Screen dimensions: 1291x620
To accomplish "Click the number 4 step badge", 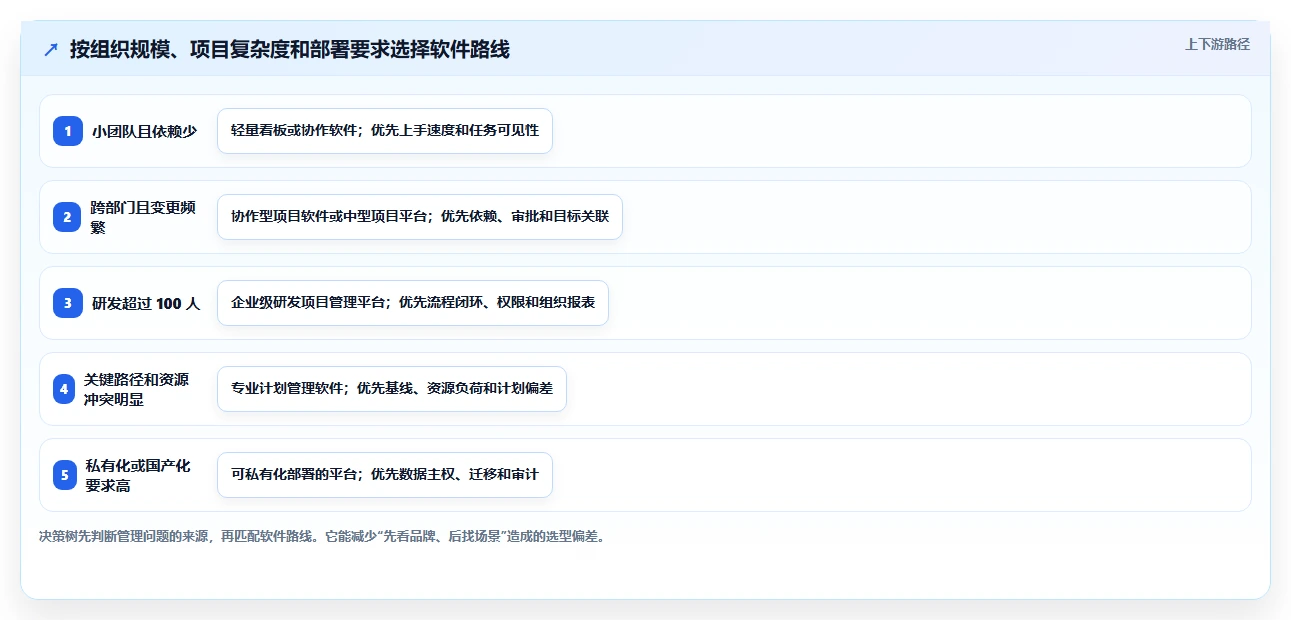I will [x=64, y=389].
